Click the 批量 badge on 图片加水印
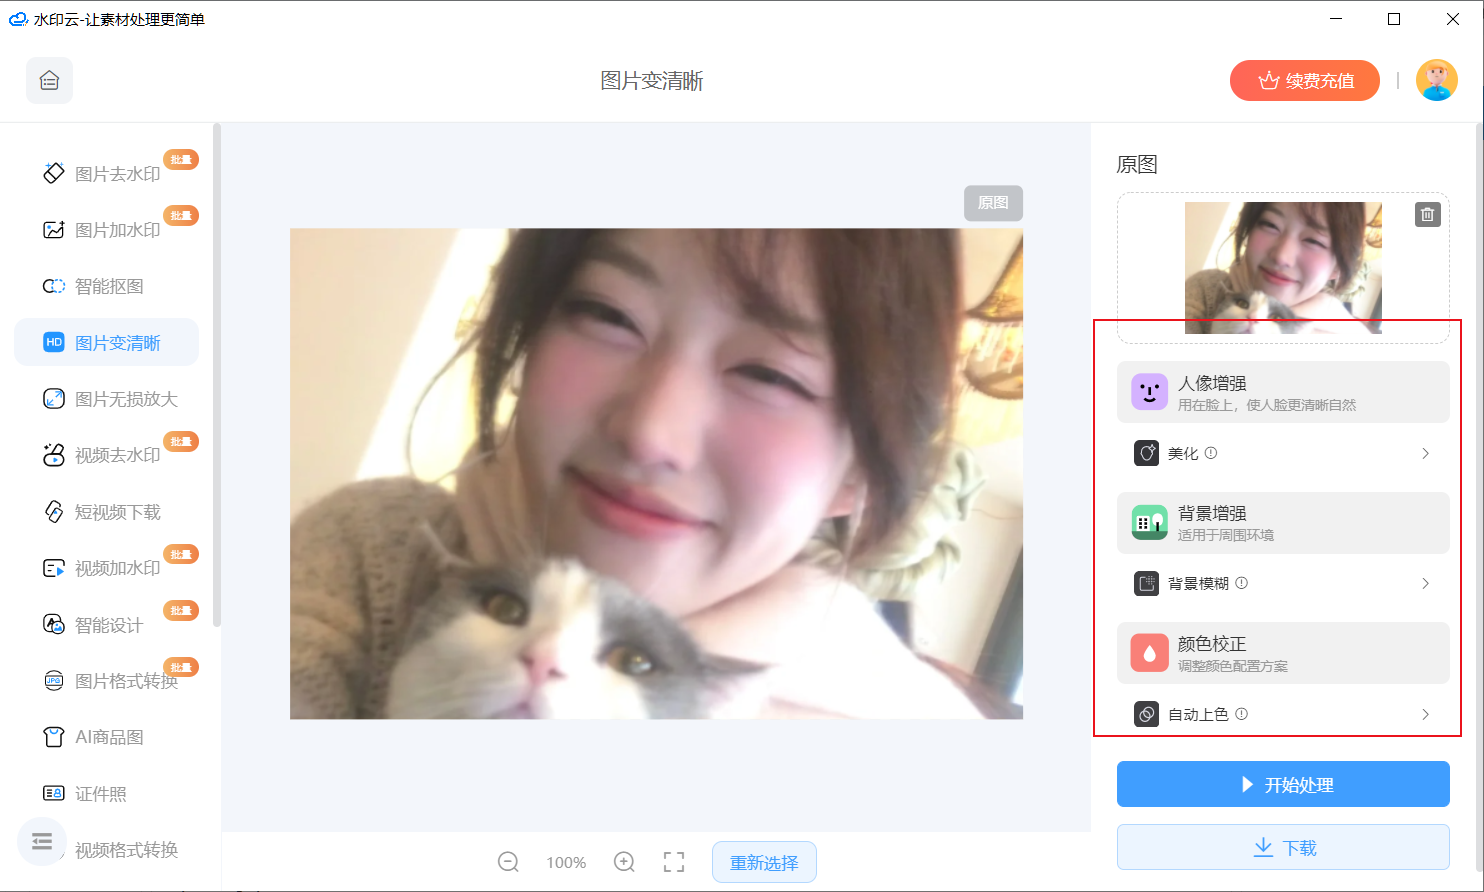1484x892 pixels. [181, 216]
